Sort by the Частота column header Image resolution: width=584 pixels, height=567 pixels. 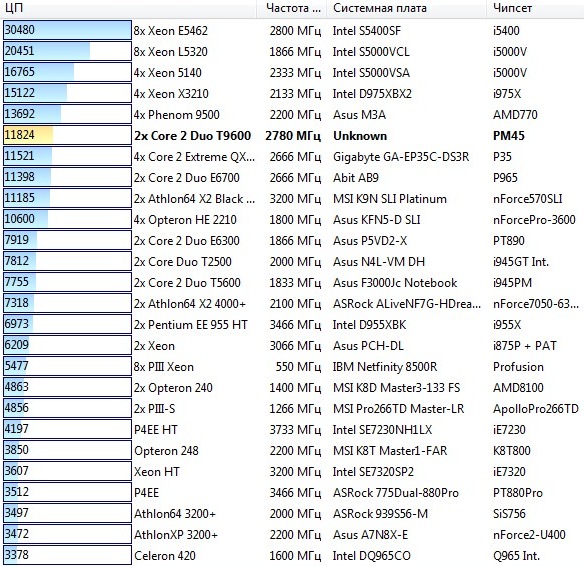click(292, 8)
